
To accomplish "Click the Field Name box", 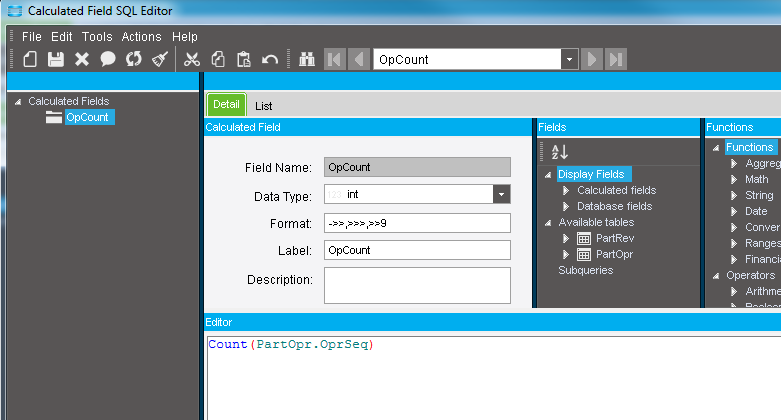I will tap(417, 167).
